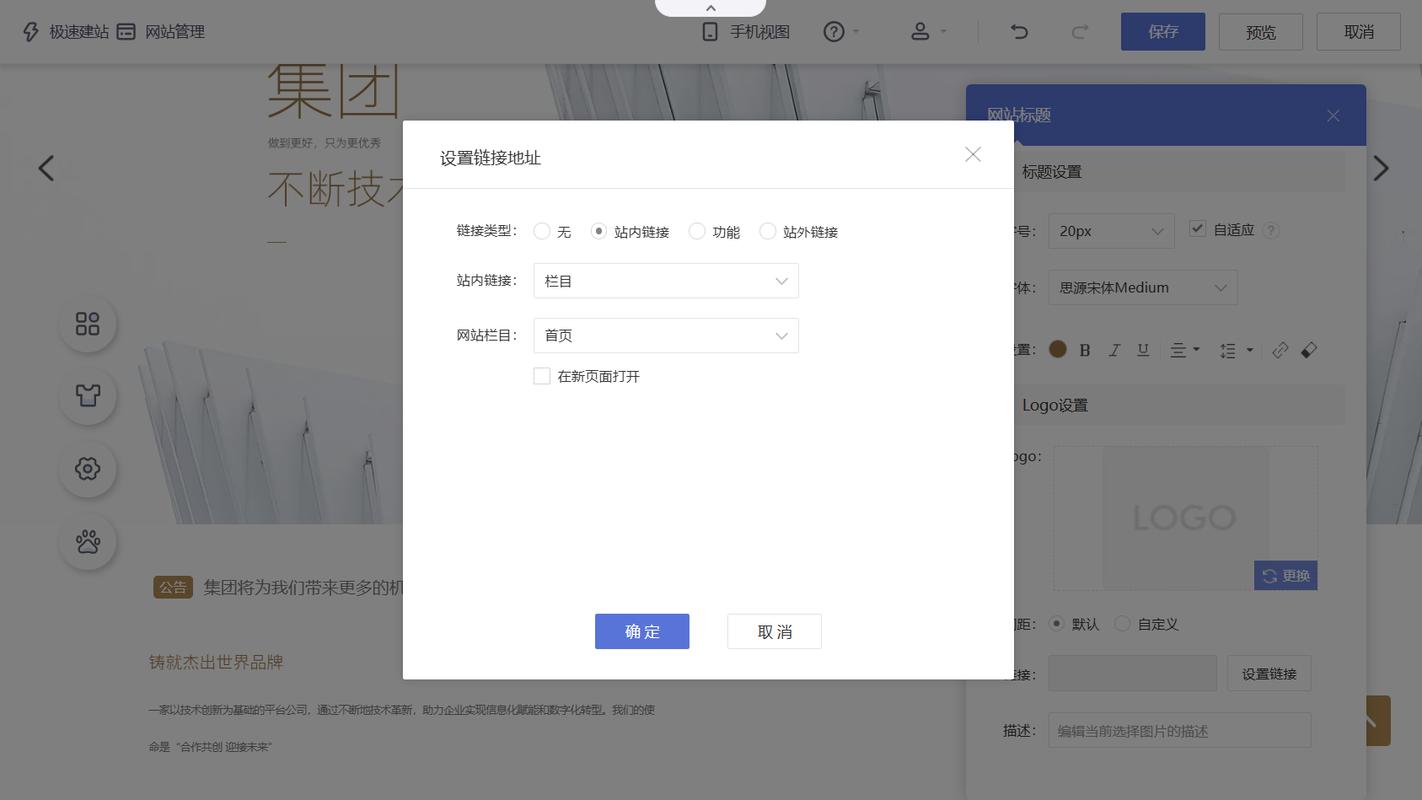Expand the font dropdown showing 思源宋体Medium
This screenshot has width=1422, height=800.
[x=1142, y=287]
